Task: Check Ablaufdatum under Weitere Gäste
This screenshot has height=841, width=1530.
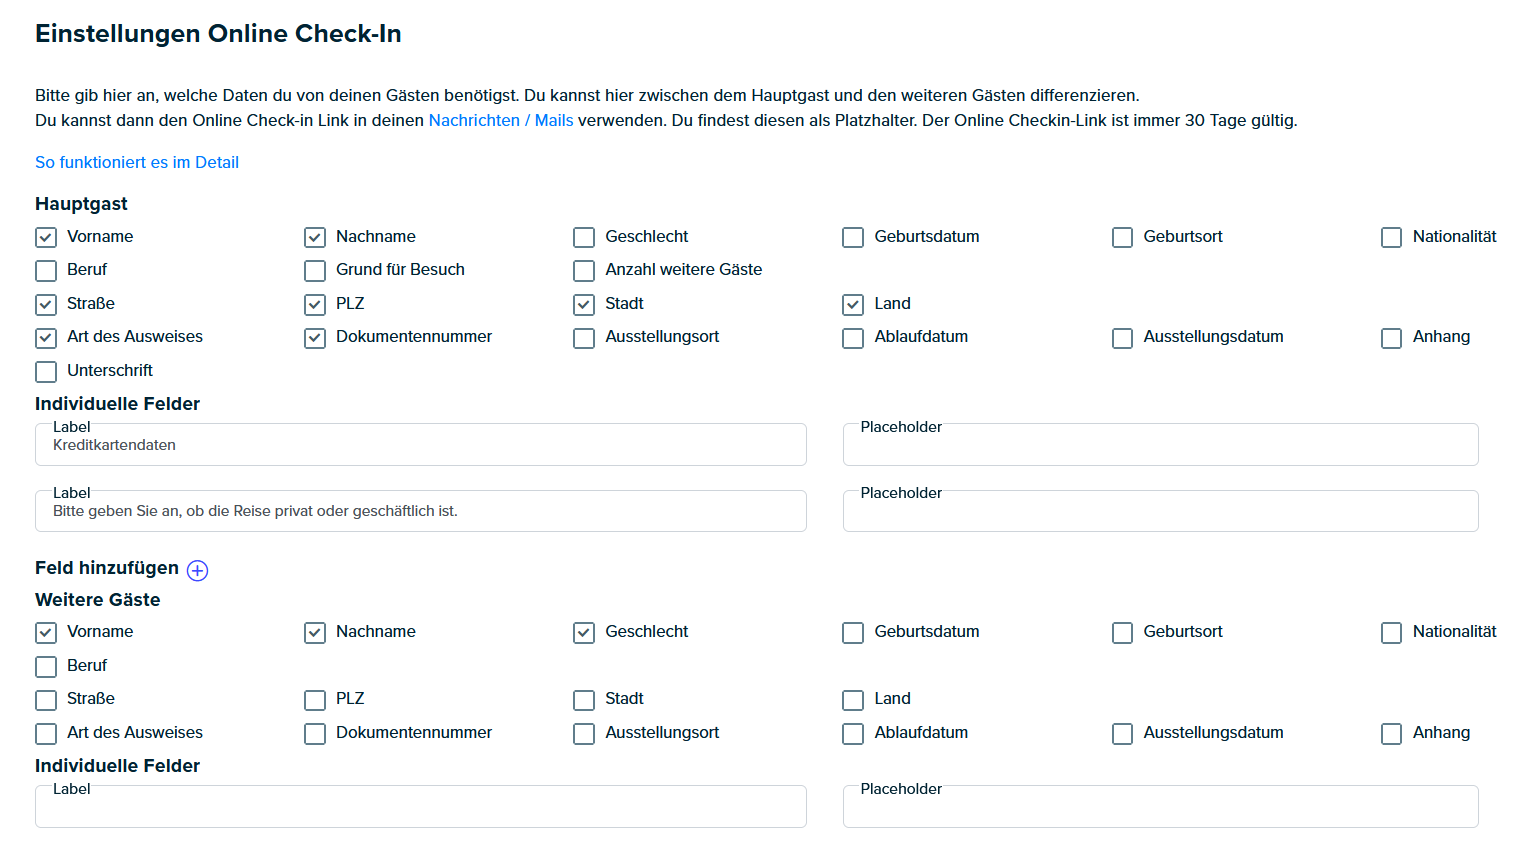Action: tap(853, 733)
